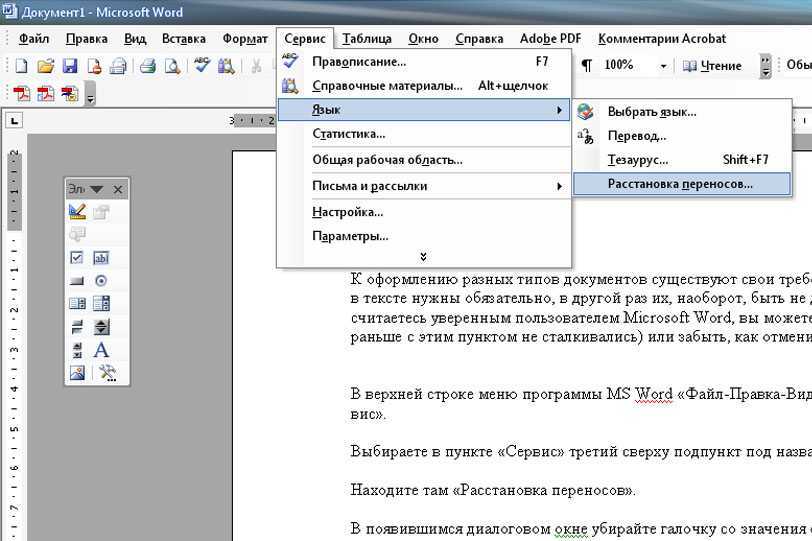The image size is (812, 541).
Task: Expand standard toolbar options next to Чтение
Action: (765, 66)
